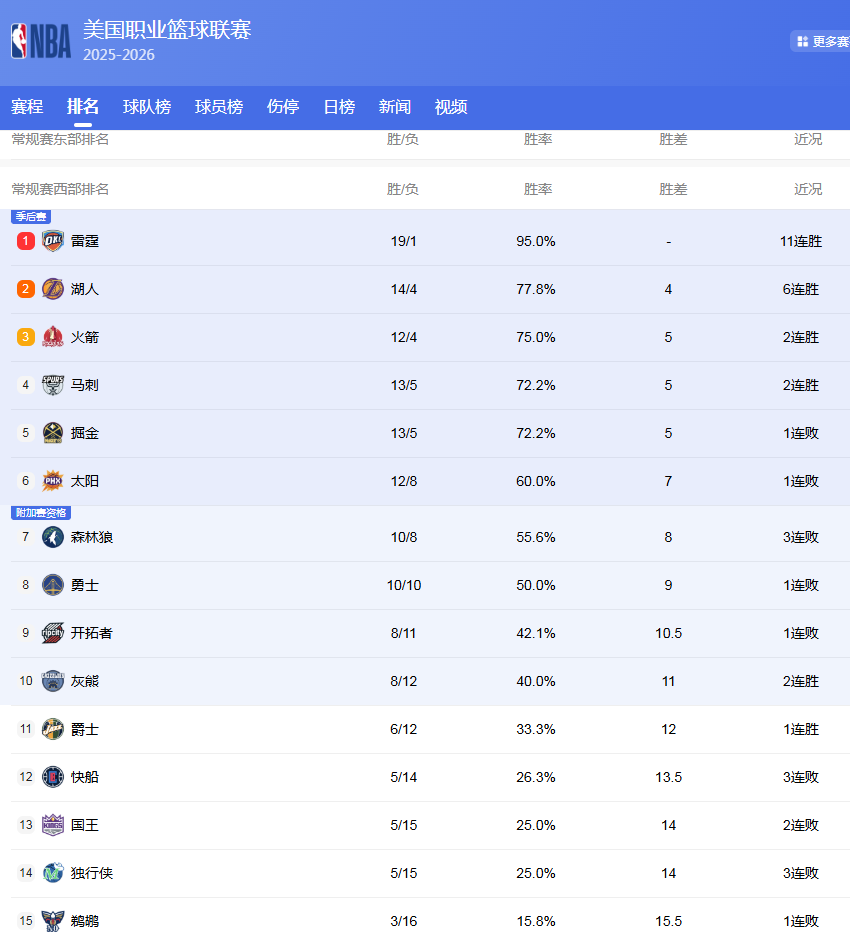Select the 伤停 tab
Image resolution: width=850 pixels, height=945 pixels.
click(282, 107)
